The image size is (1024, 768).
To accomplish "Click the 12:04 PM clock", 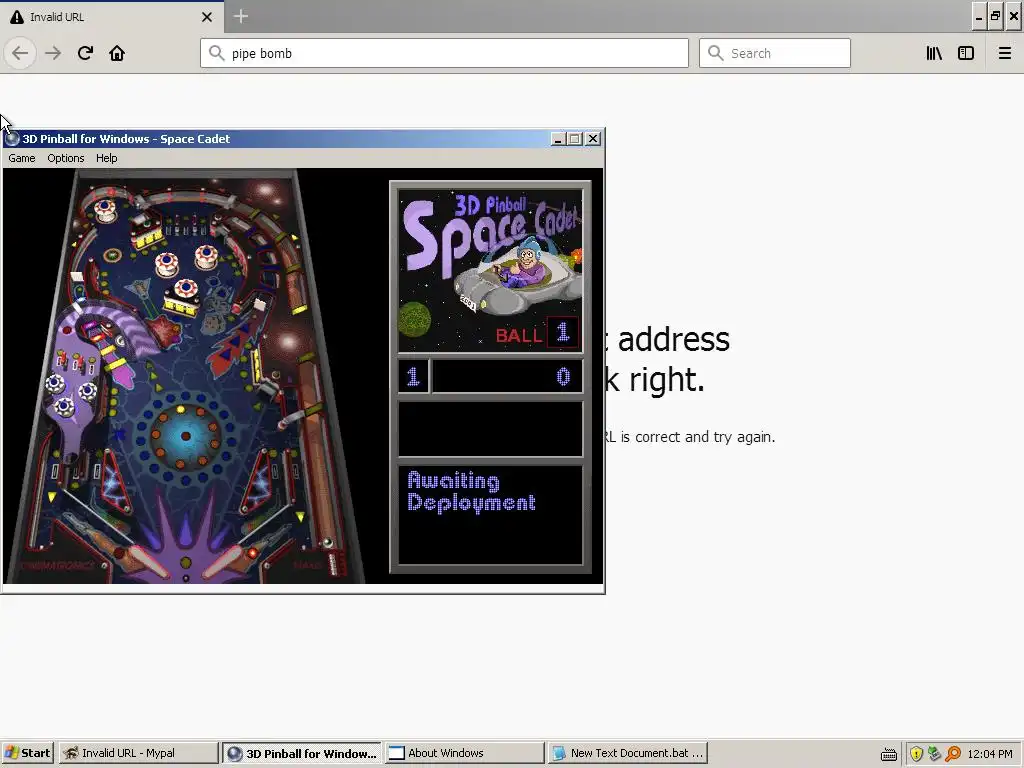I will tap(989, 754).
